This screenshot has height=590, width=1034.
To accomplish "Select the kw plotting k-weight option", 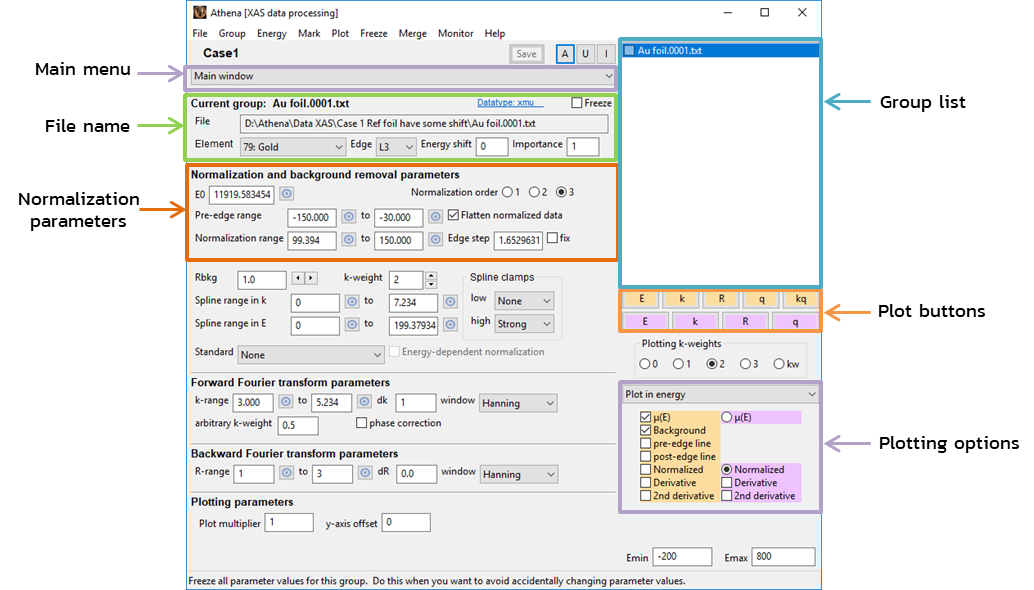I will pos(779,364).
